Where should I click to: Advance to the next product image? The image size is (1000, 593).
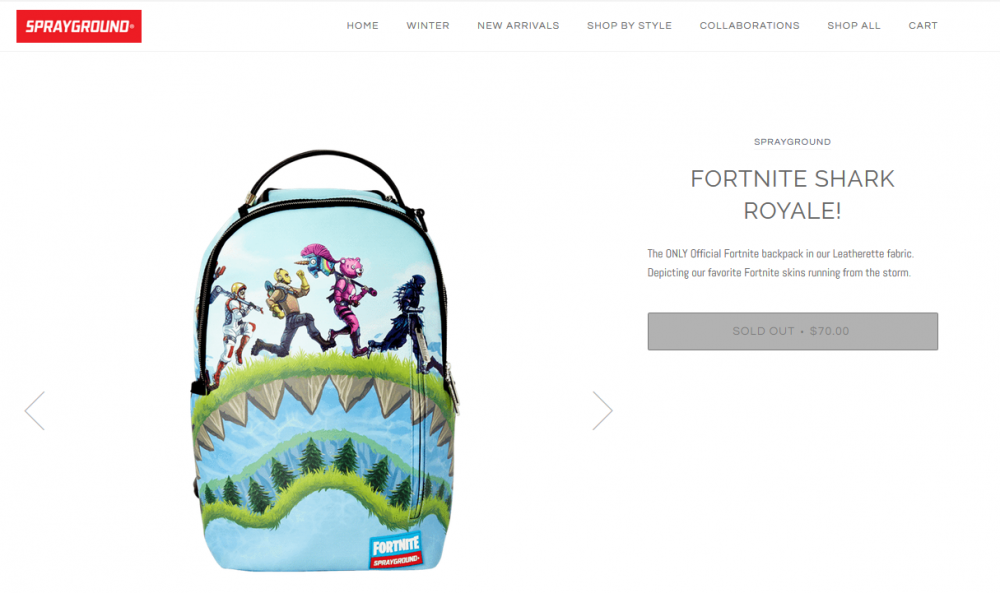click(x=603, y=411)
